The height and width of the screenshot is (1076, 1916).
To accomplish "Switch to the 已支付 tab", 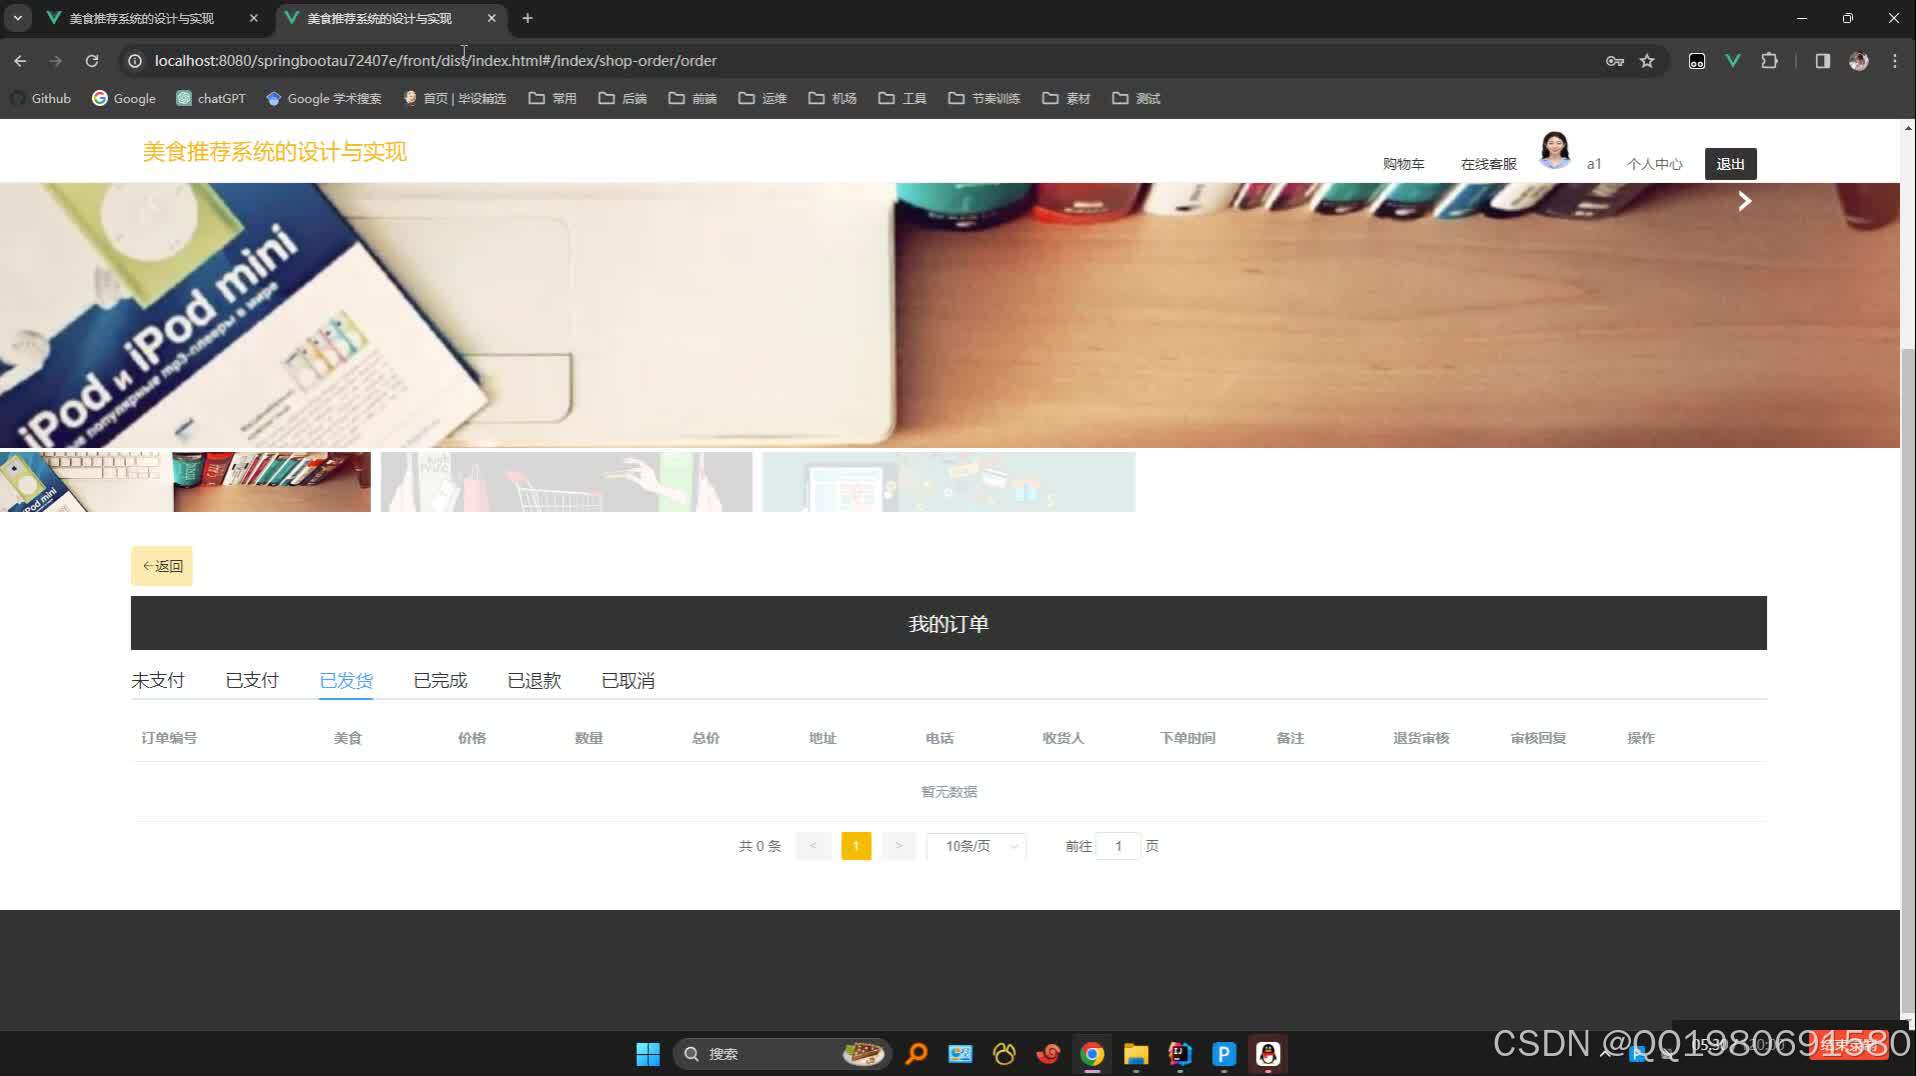I will click(x=252, y=681).
